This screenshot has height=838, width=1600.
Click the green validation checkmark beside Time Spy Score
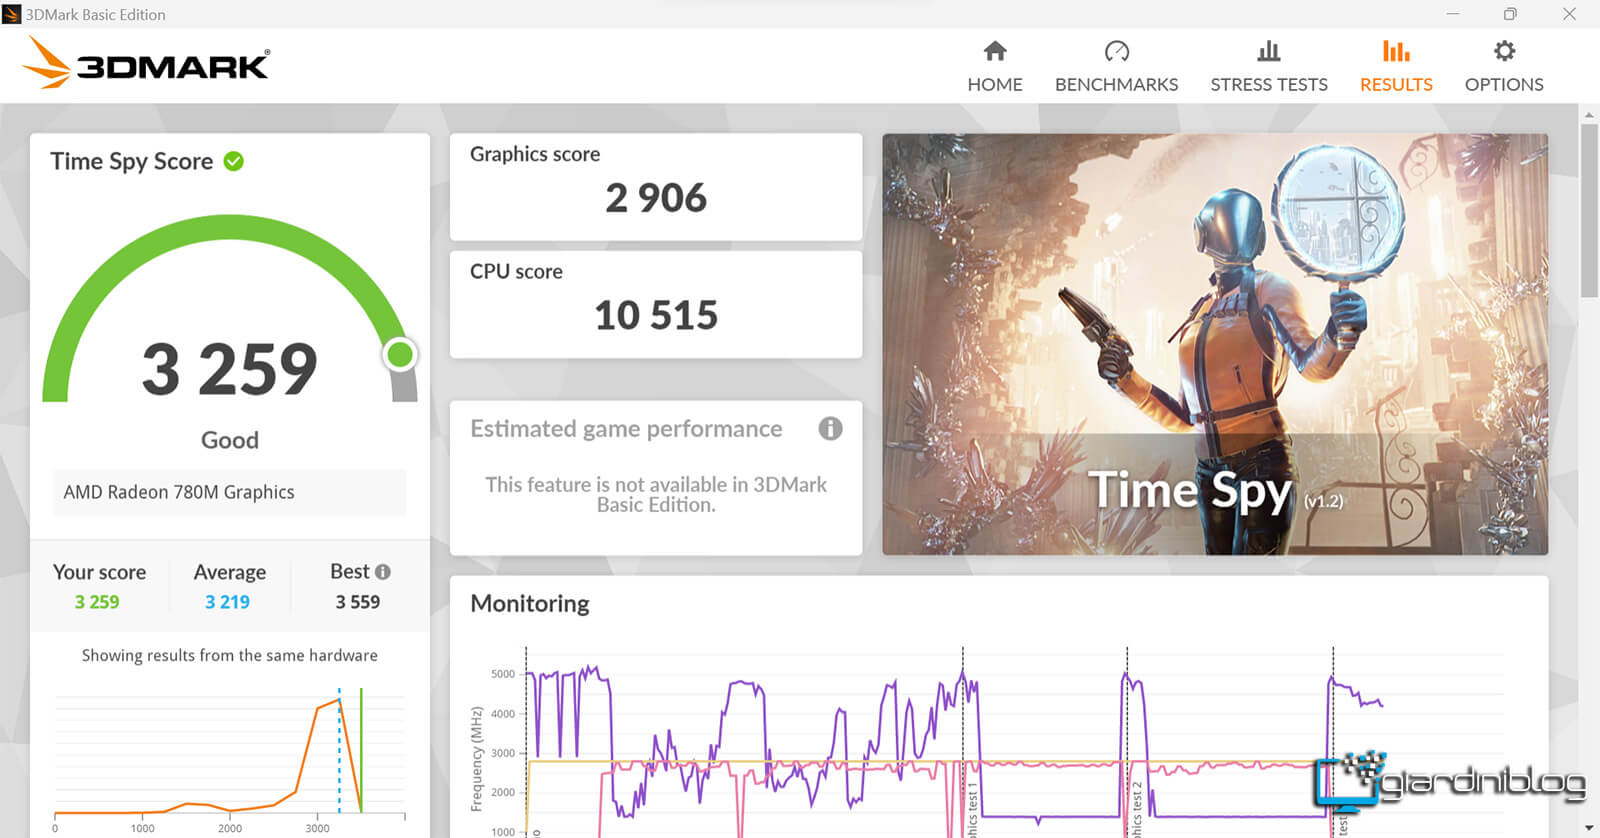click(x=234, y=161)
